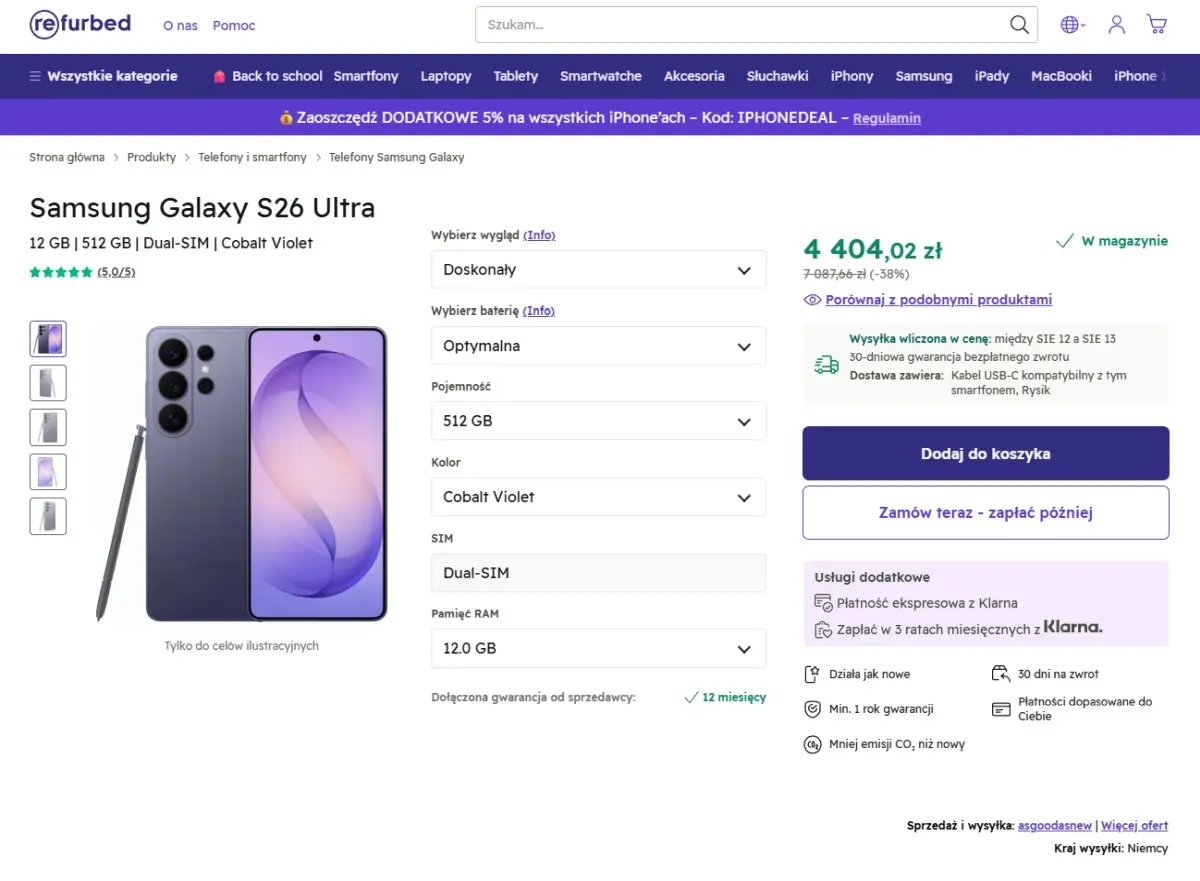The width and height of the screenshot is (1200, 881).
Task: Click Zamów teraz - zapłać później
Action: 986,513
